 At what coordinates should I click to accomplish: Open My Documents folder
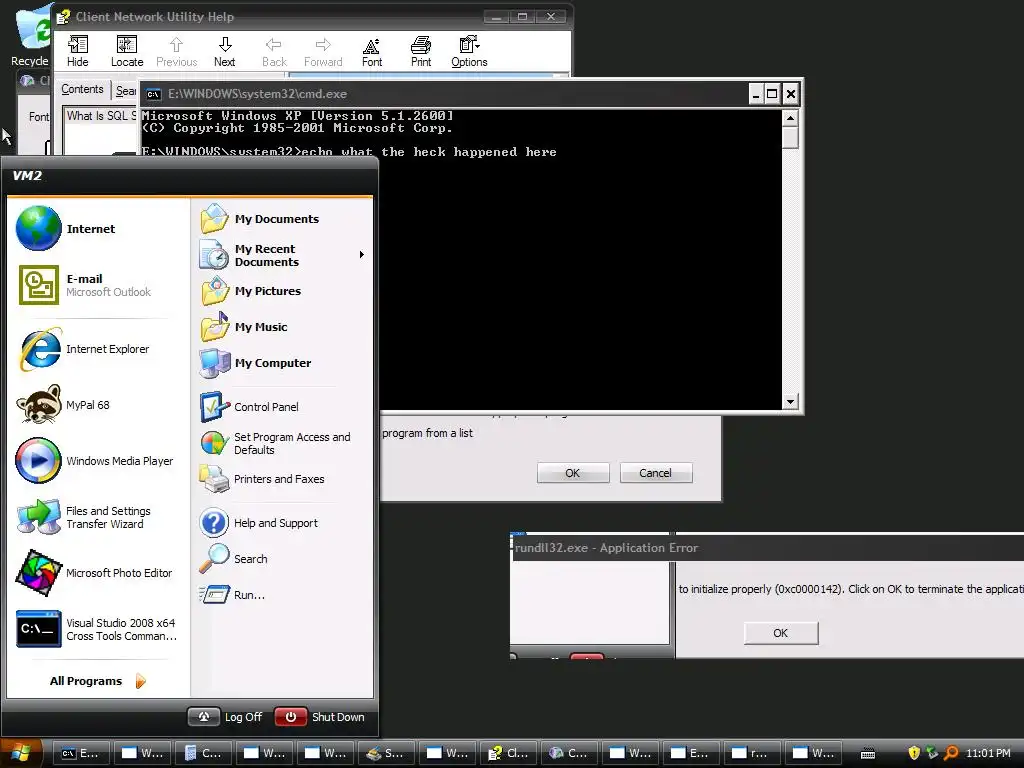(282, 219)
